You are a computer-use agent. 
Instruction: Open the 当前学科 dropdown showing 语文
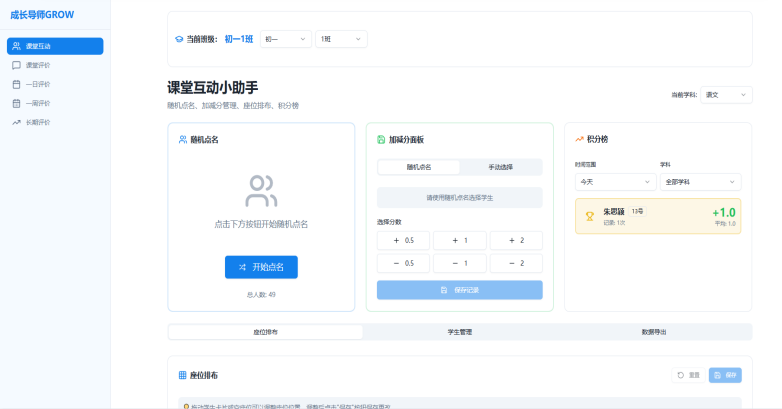coord(726,95)
